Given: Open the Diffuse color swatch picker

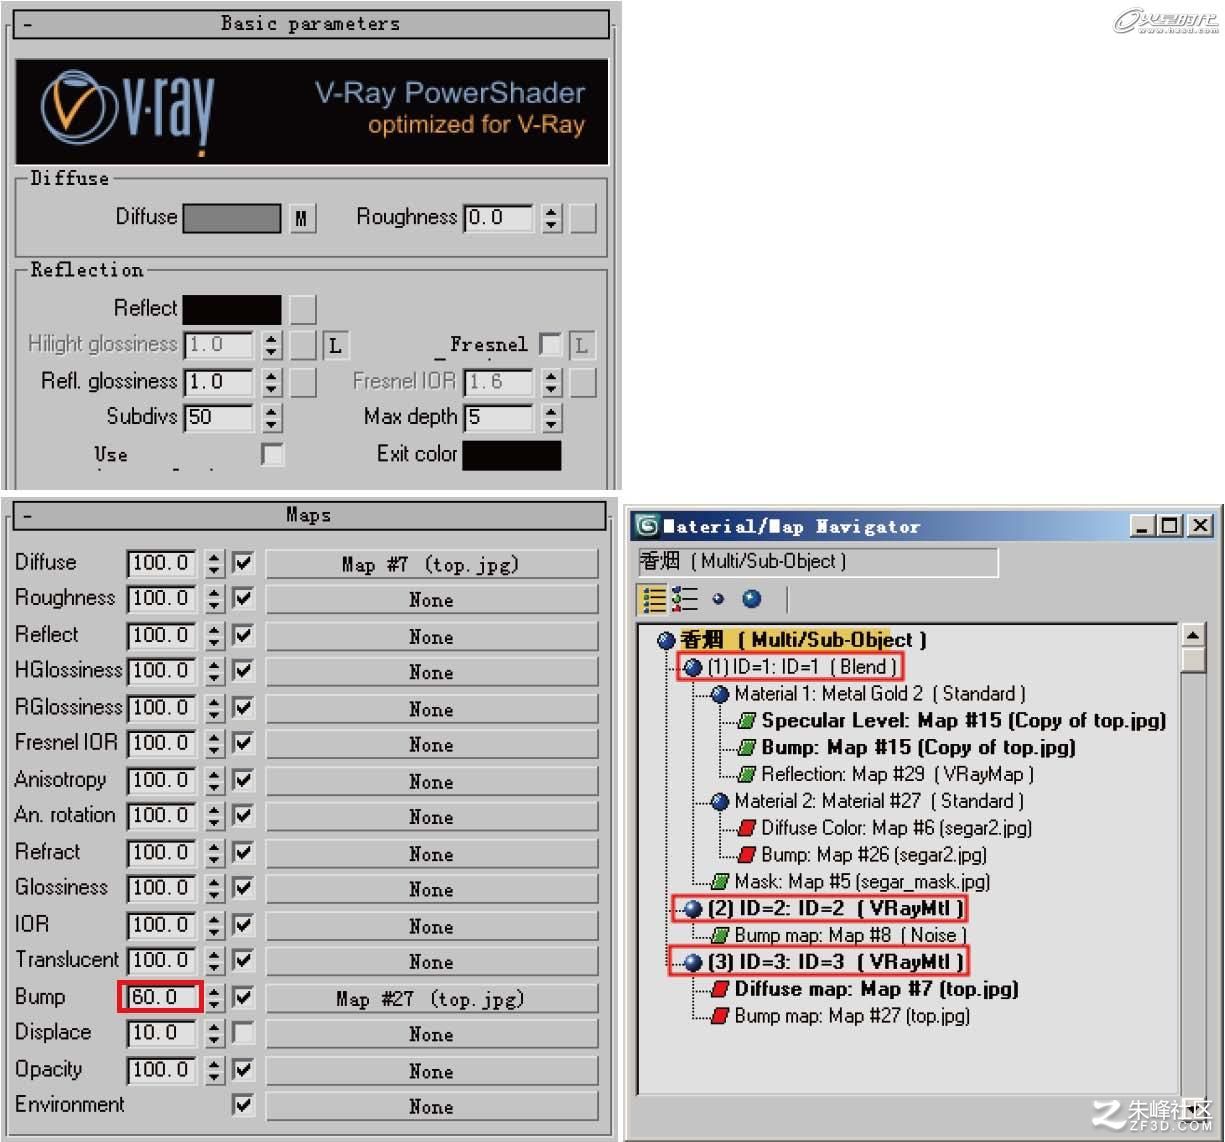Looking at the screenshot, I should click(x=232, y=218).
